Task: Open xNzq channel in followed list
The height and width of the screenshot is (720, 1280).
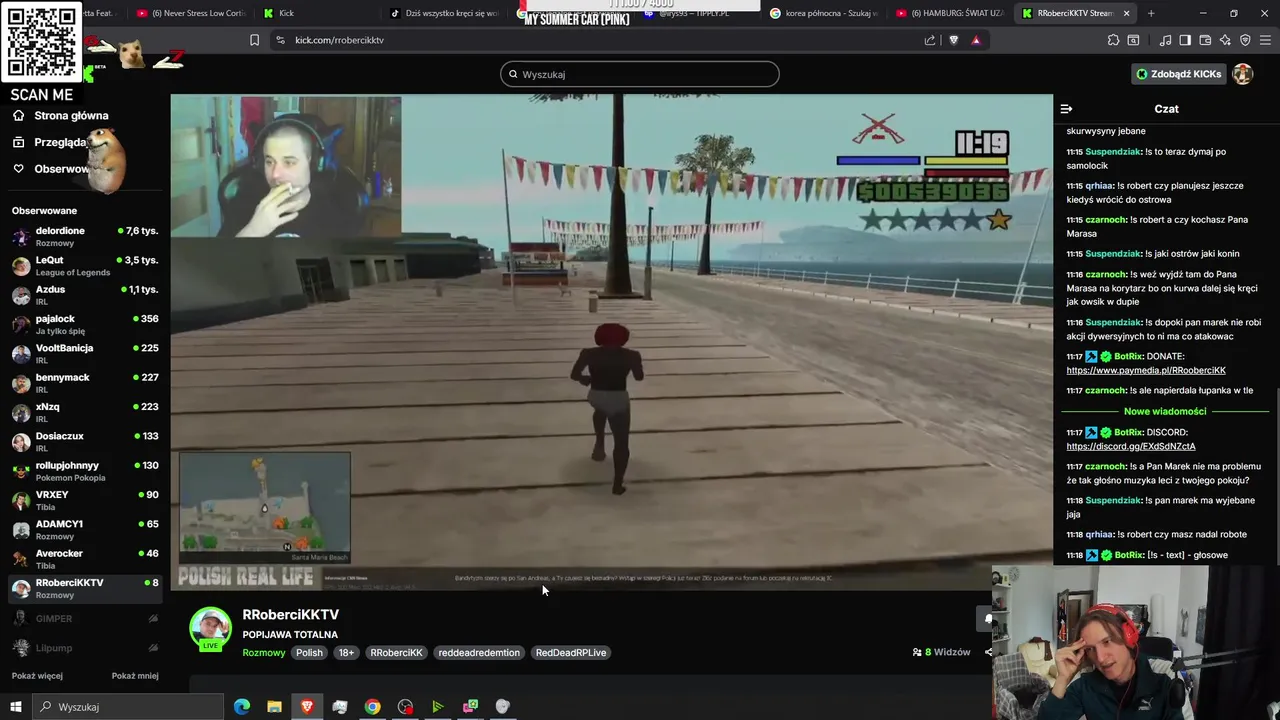Action: [85, 412]
